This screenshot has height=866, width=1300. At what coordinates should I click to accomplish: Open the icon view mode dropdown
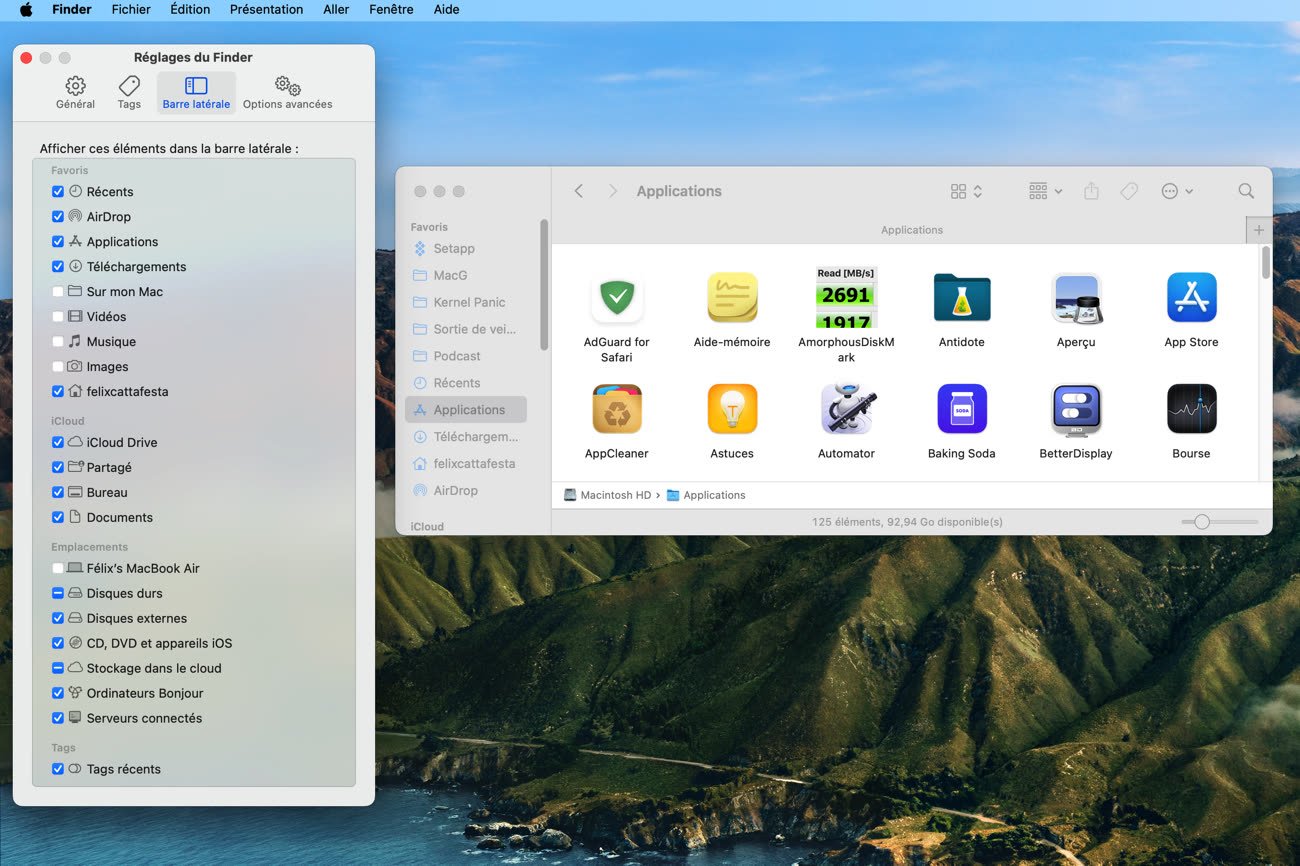point(966,191)
